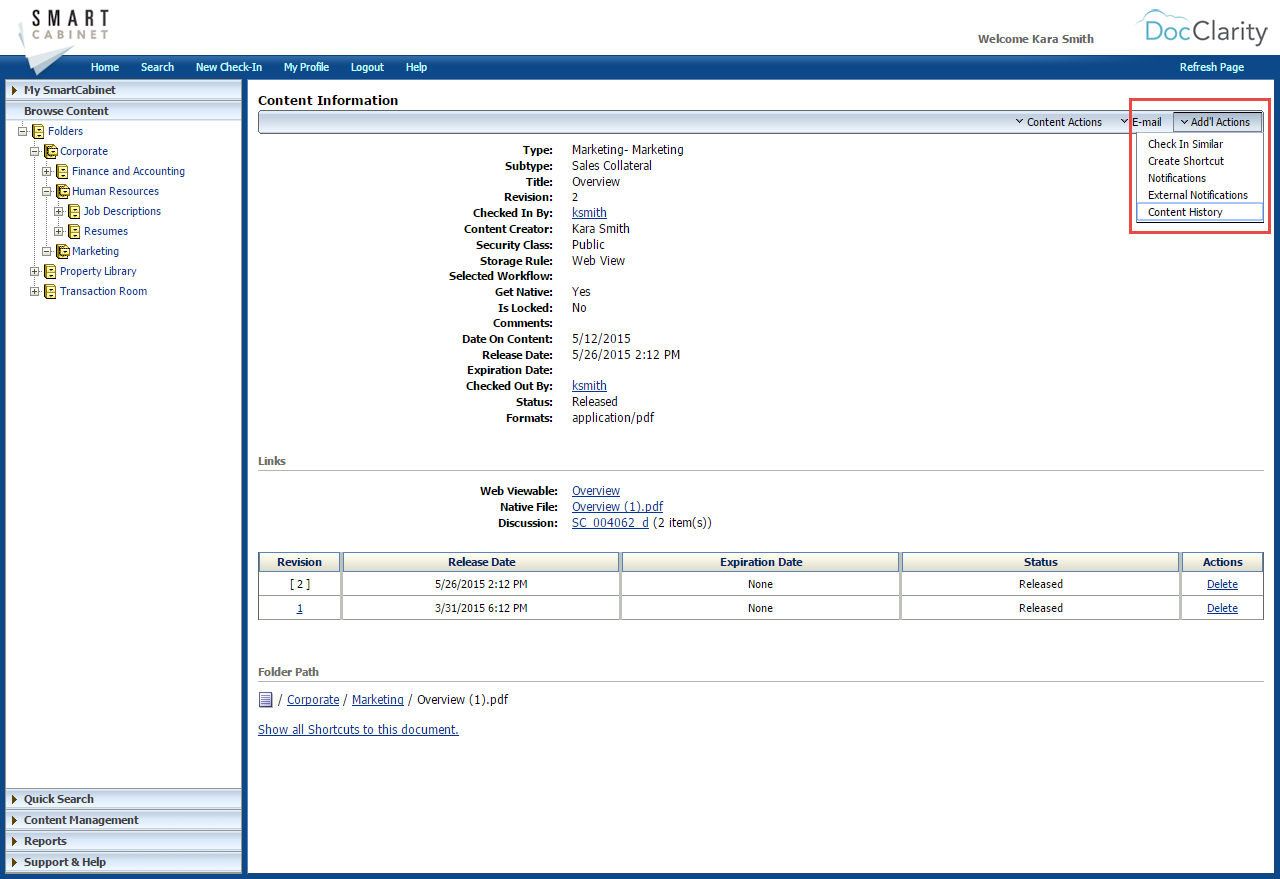Image resolution: width=1280 pixels, height=879 pixels.
Task: Open the New Check-In navigation item
Action: [x=228, y=67]
